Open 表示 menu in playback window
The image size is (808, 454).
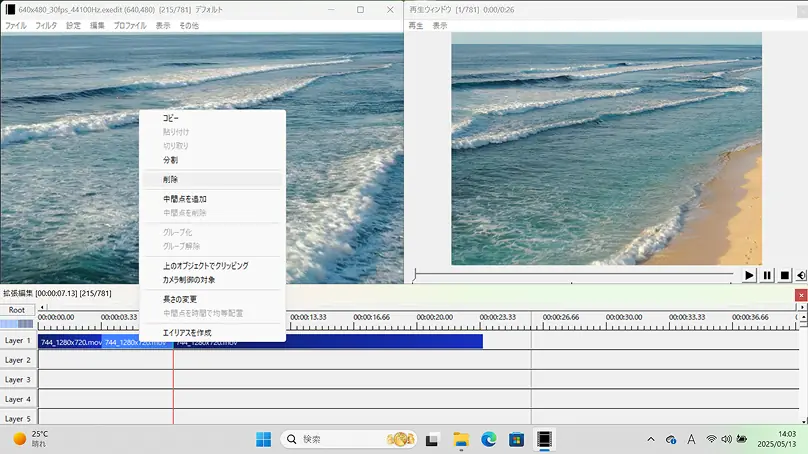(440, 25)
